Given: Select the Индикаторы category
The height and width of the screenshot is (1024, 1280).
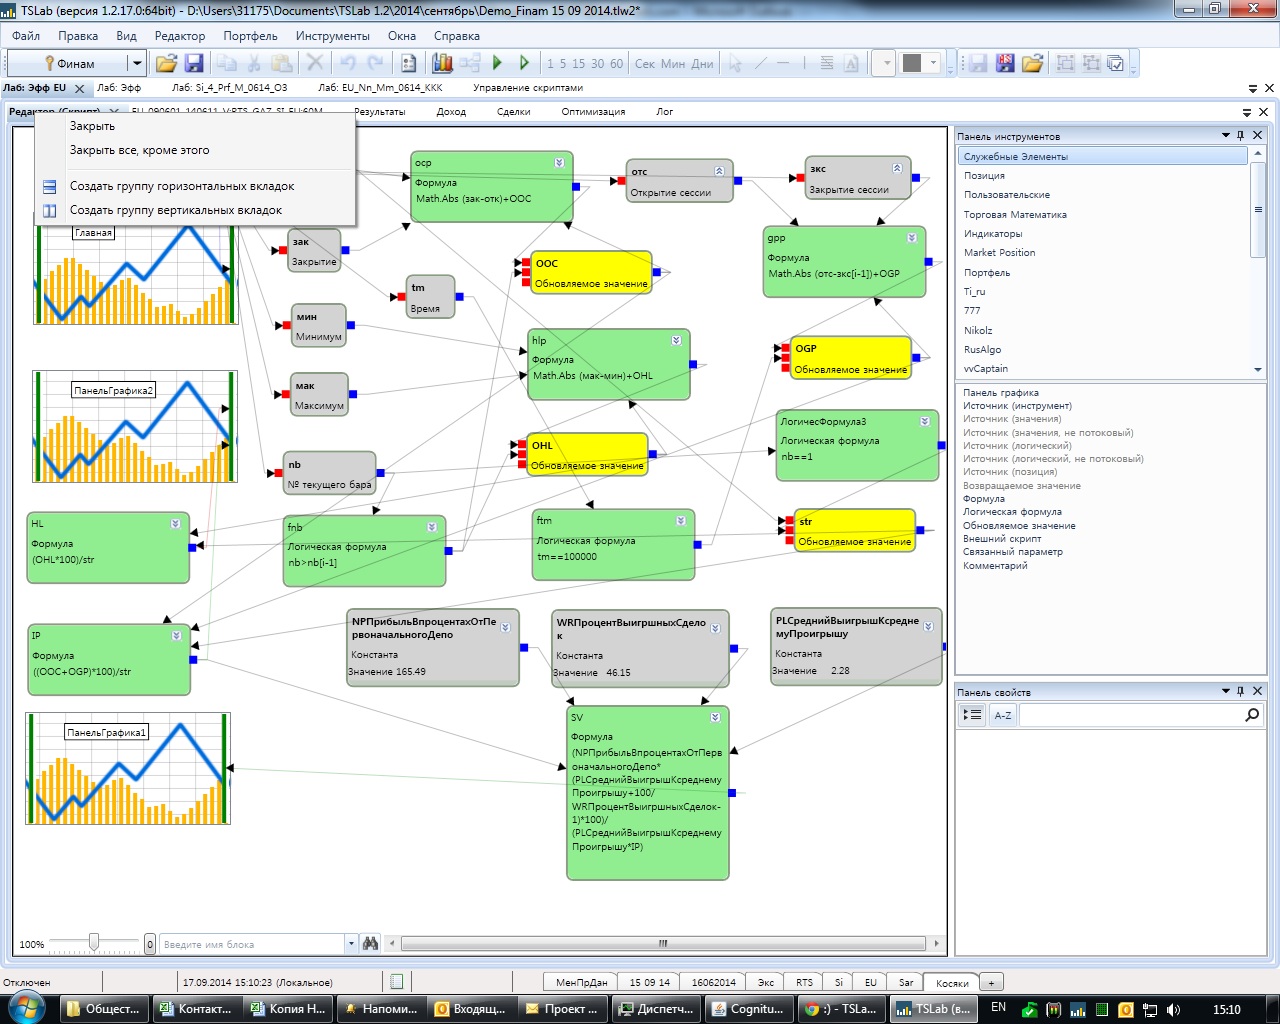Looking at the screenshot, I should point(993,234).
